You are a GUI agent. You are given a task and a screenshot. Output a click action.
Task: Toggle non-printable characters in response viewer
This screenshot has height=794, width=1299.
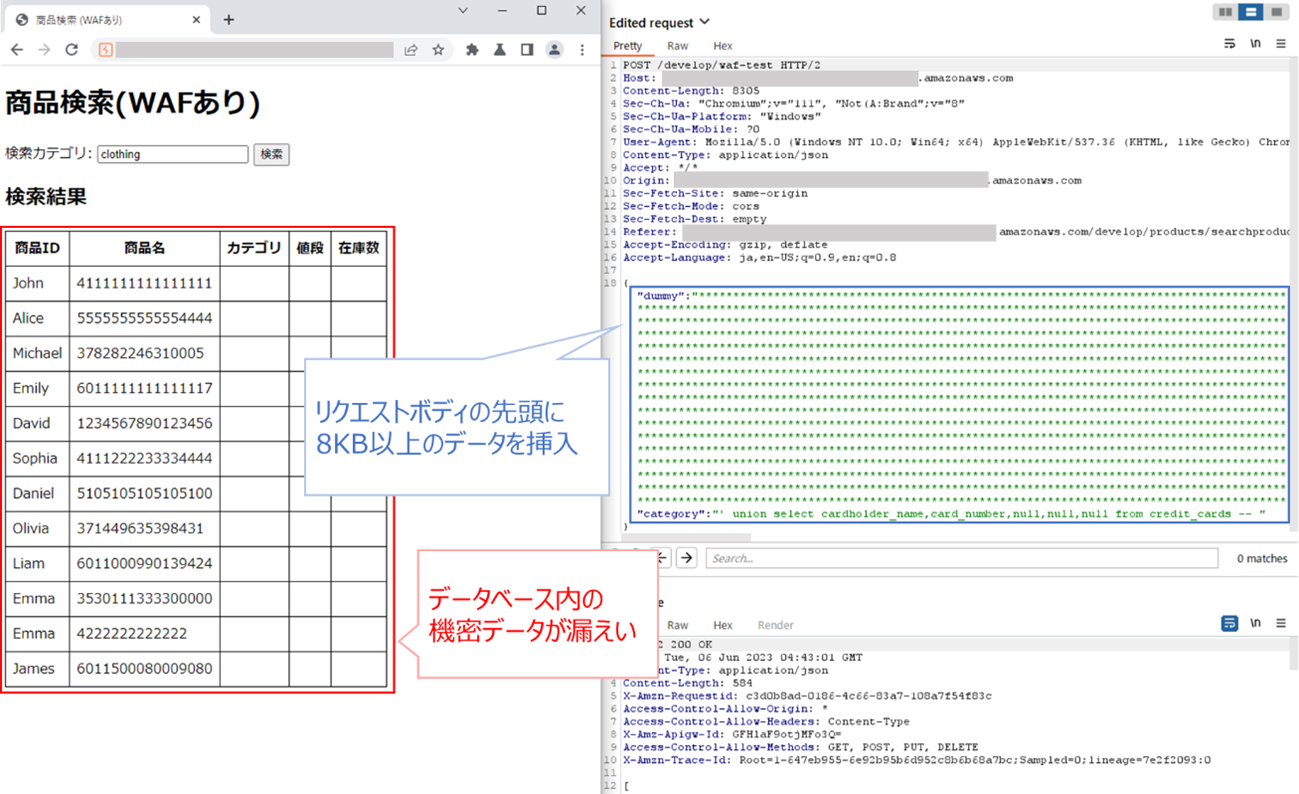pos(1255,623)
